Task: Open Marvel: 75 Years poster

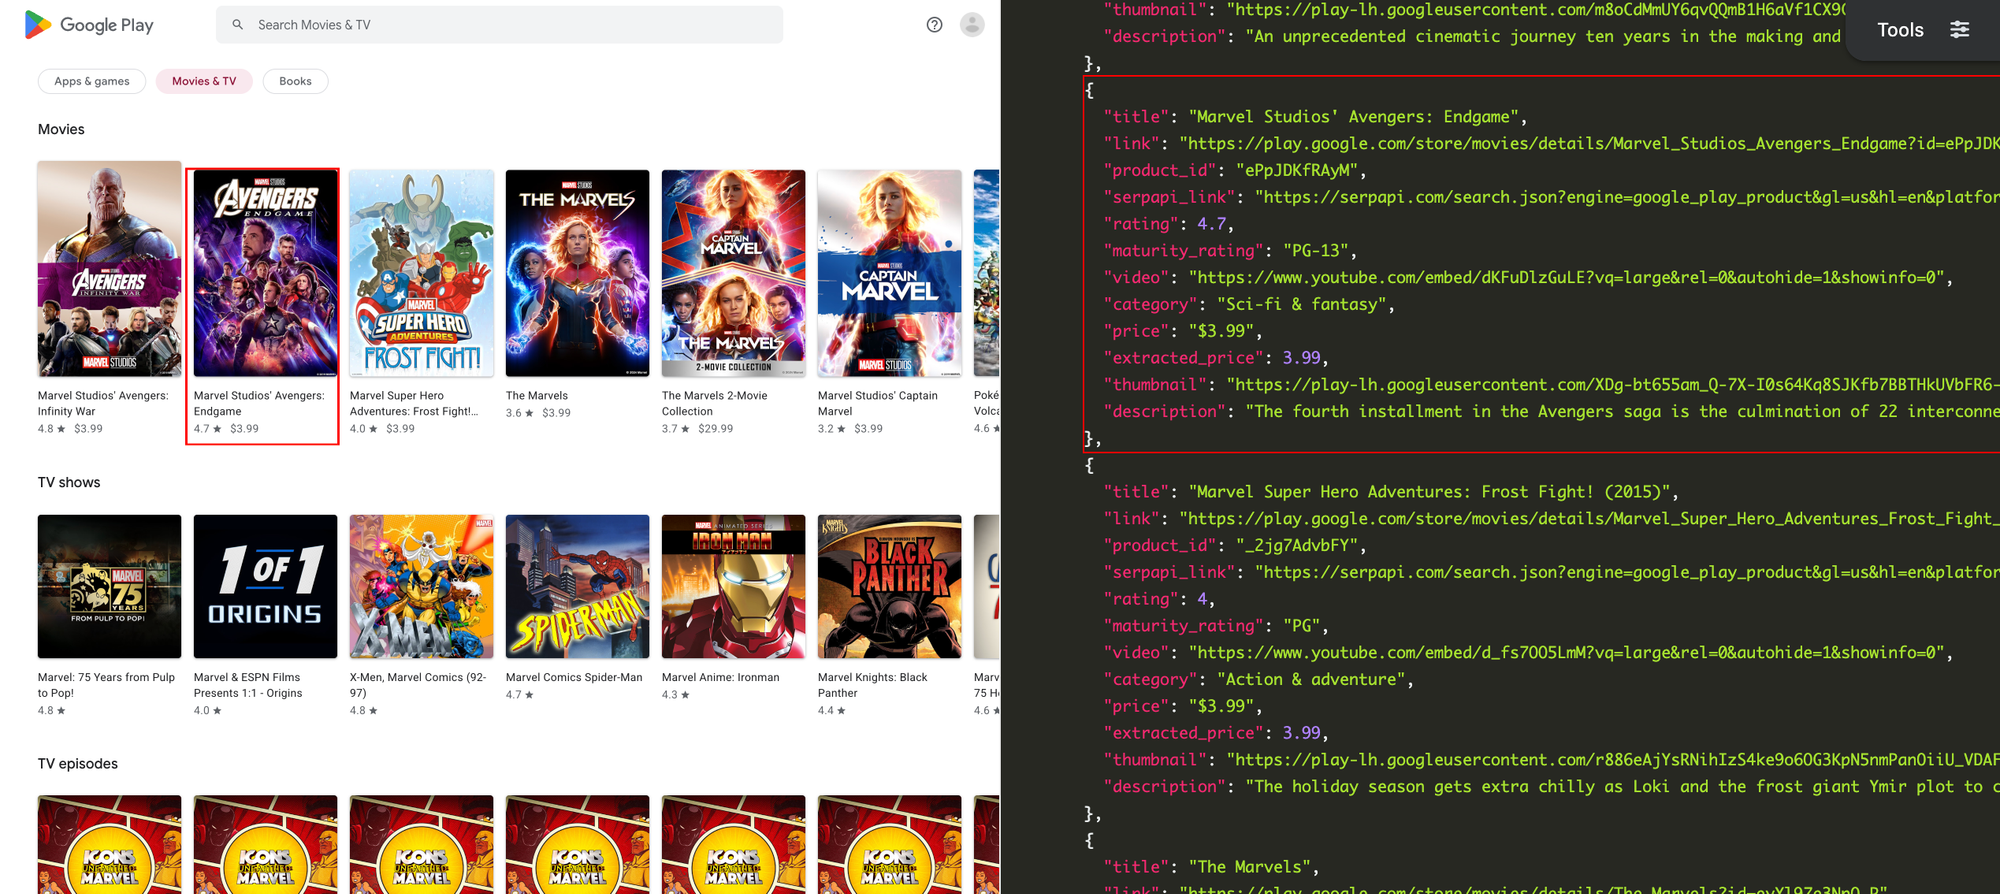Action: click(110, 587)
